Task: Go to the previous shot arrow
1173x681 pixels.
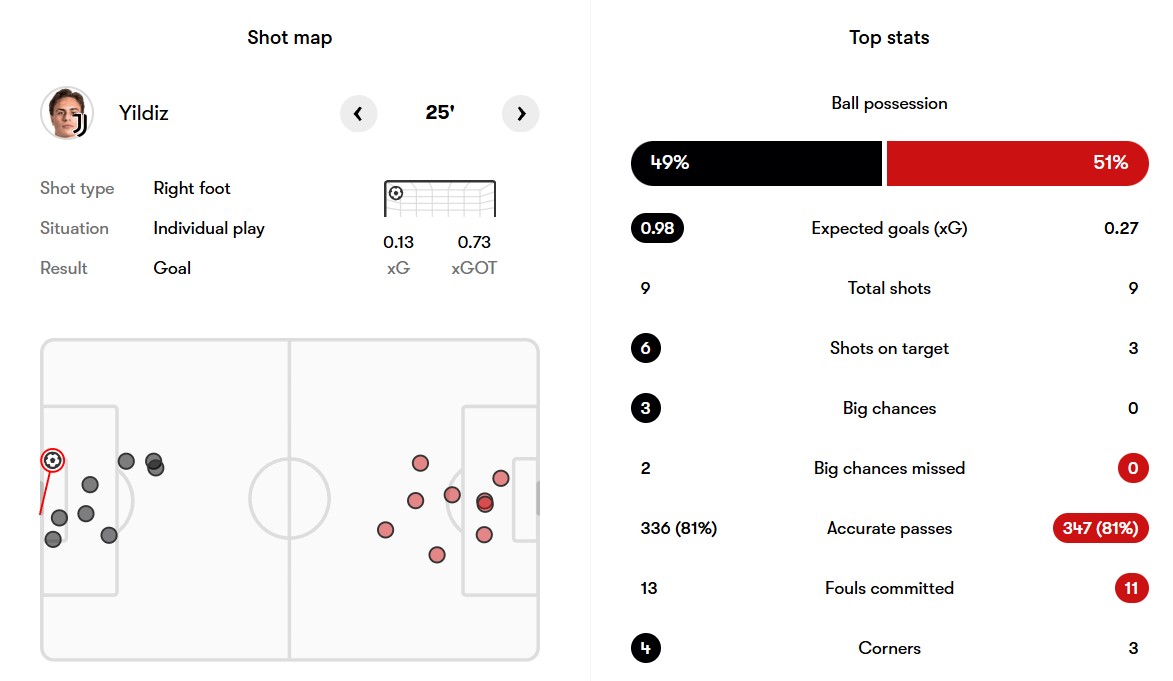Action: pos(358,114)
